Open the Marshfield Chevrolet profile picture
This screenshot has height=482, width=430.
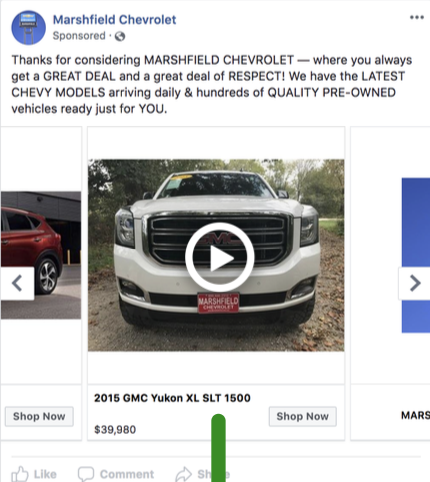pyautogui.click(x=28, y=27)
